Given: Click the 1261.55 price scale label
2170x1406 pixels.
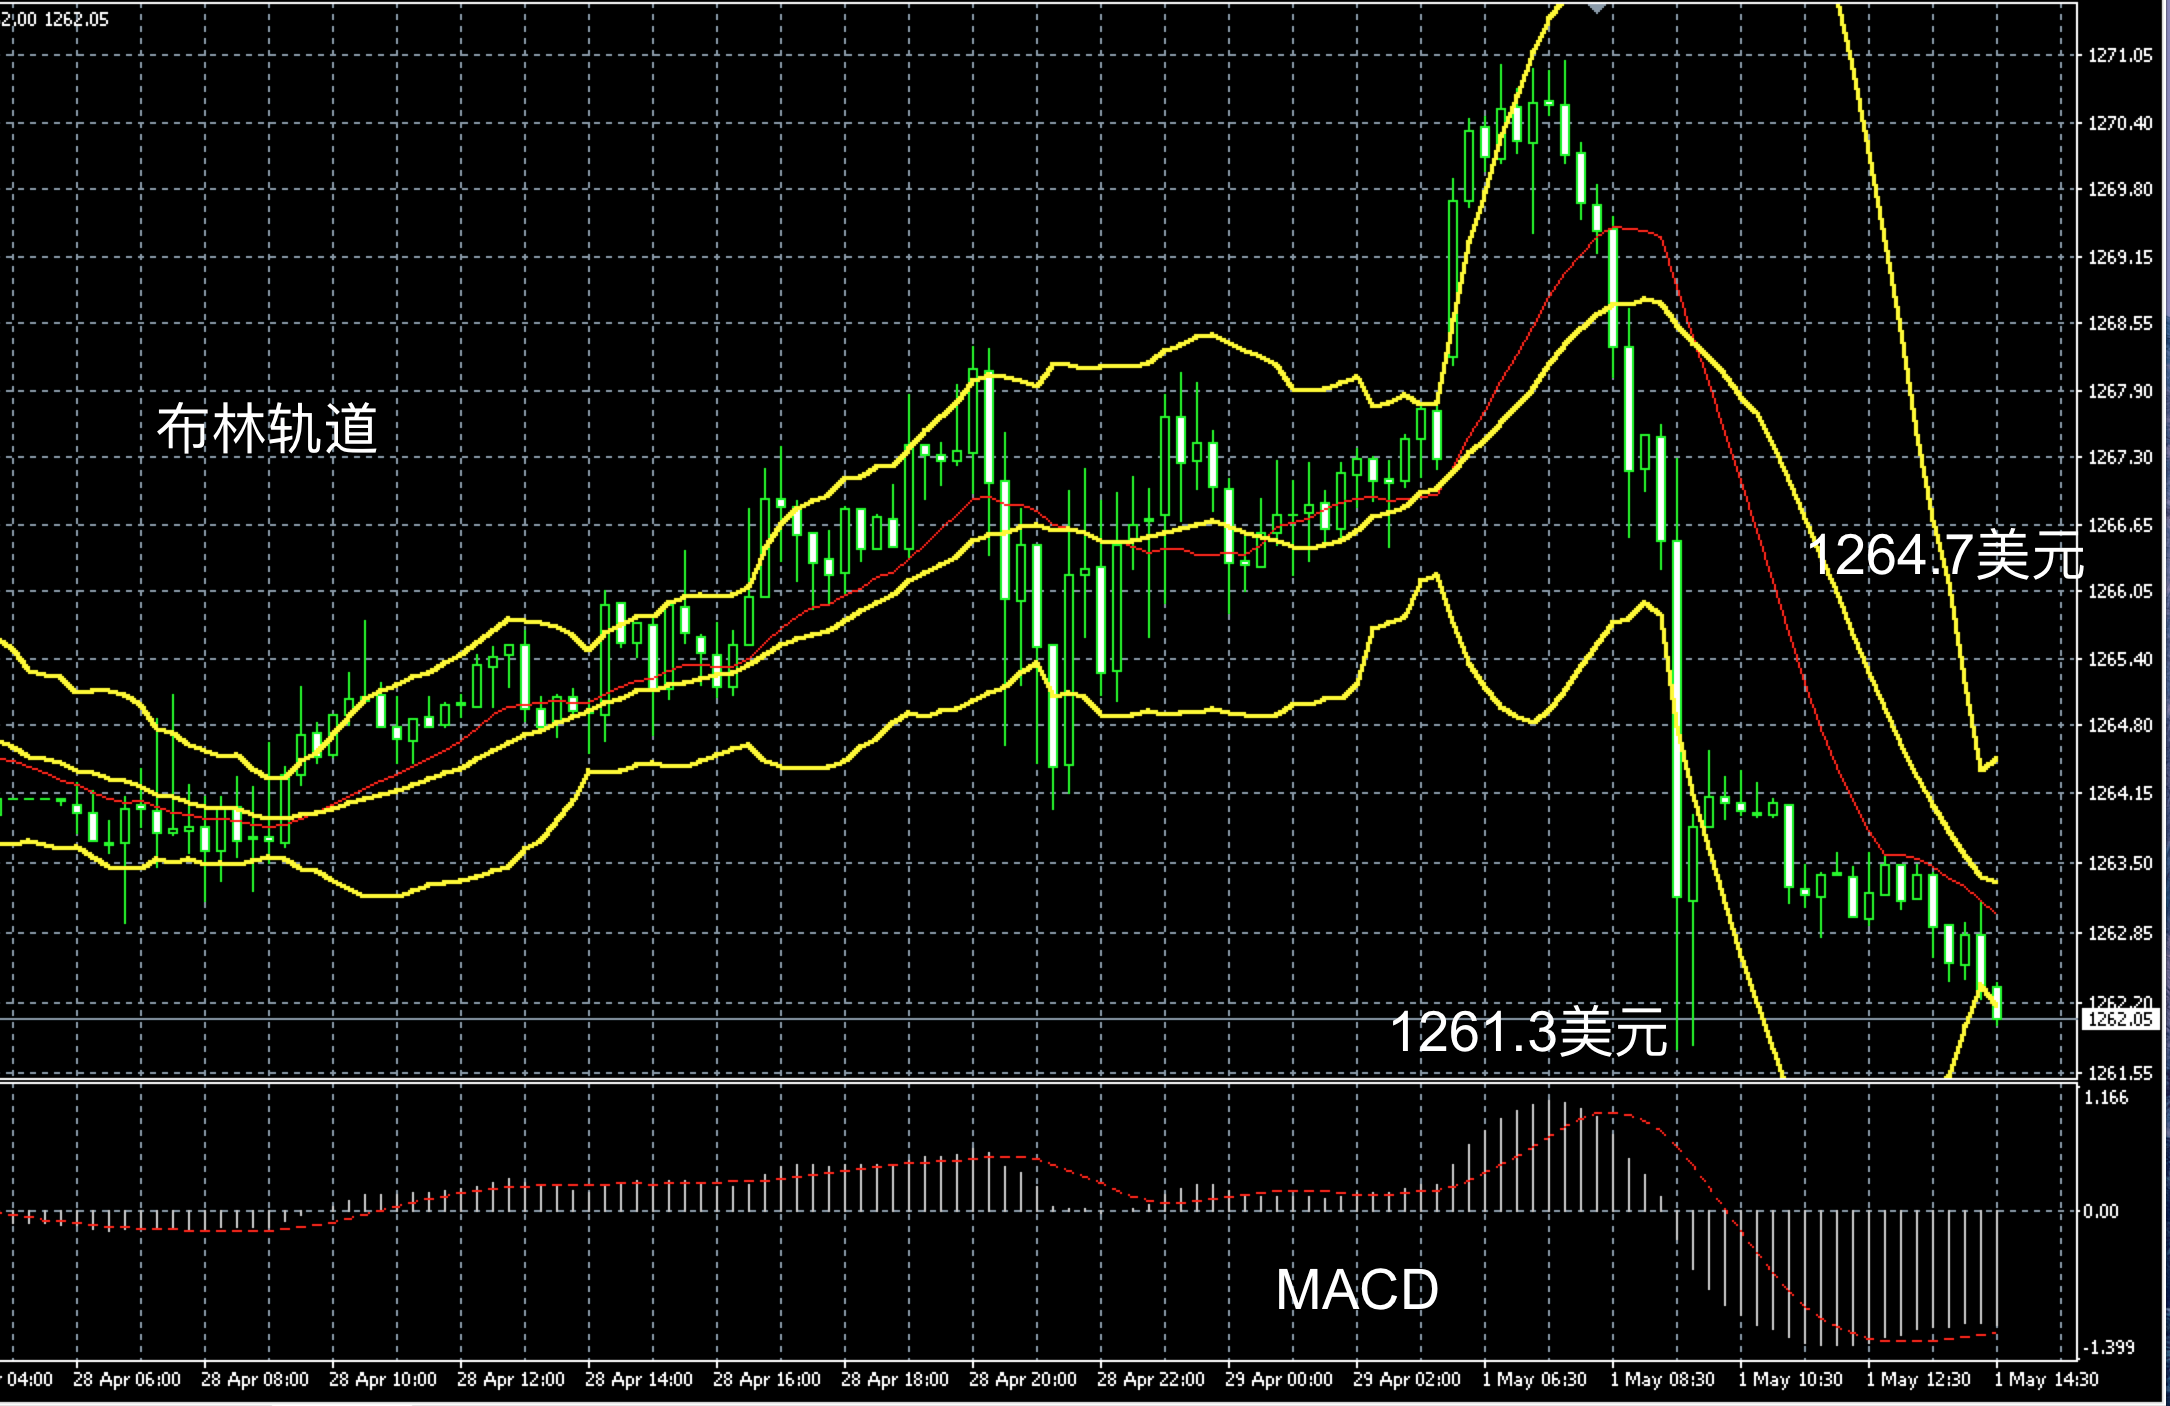Looking at the screenshot, I should coord(2119,1073).
